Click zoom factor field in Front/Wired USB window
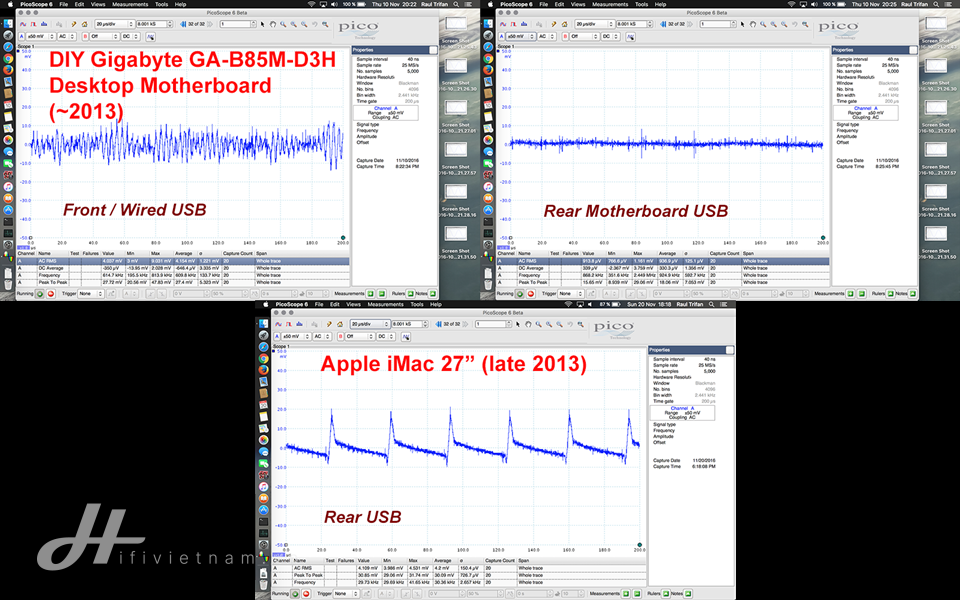This screenshot has width=960, height=600. (237, 24)
